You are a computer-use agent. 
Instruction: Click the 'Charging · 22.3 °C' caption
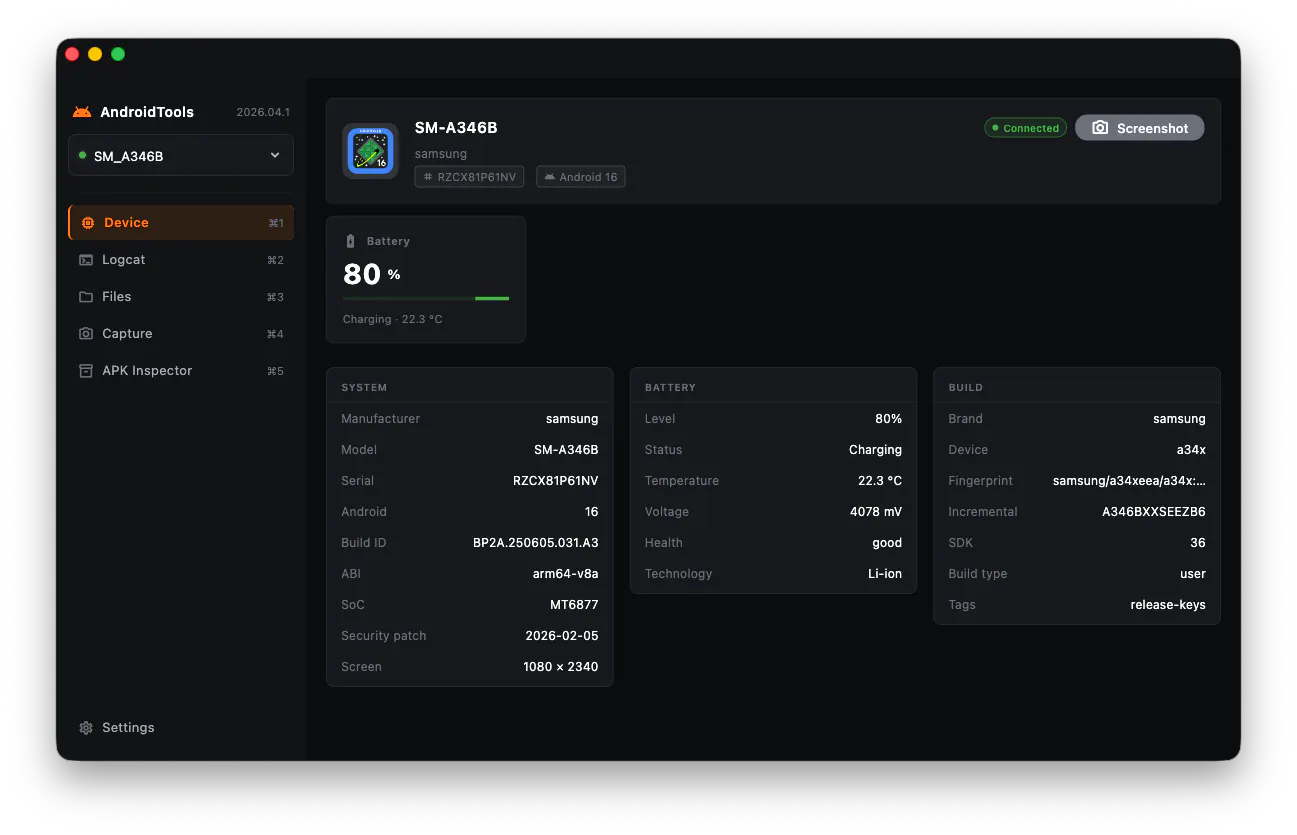point(392,319)
